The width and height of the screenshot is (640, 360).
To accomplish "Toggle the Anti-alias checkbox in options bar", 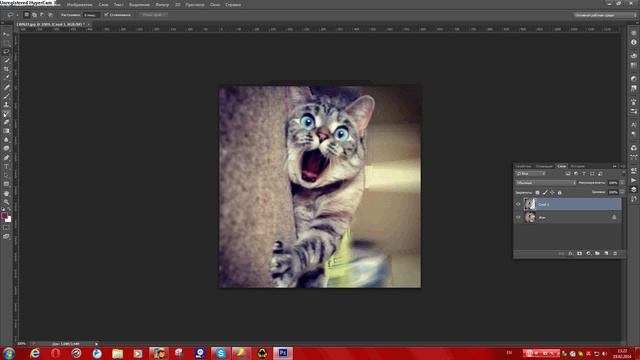I will [x=106, y=15].
